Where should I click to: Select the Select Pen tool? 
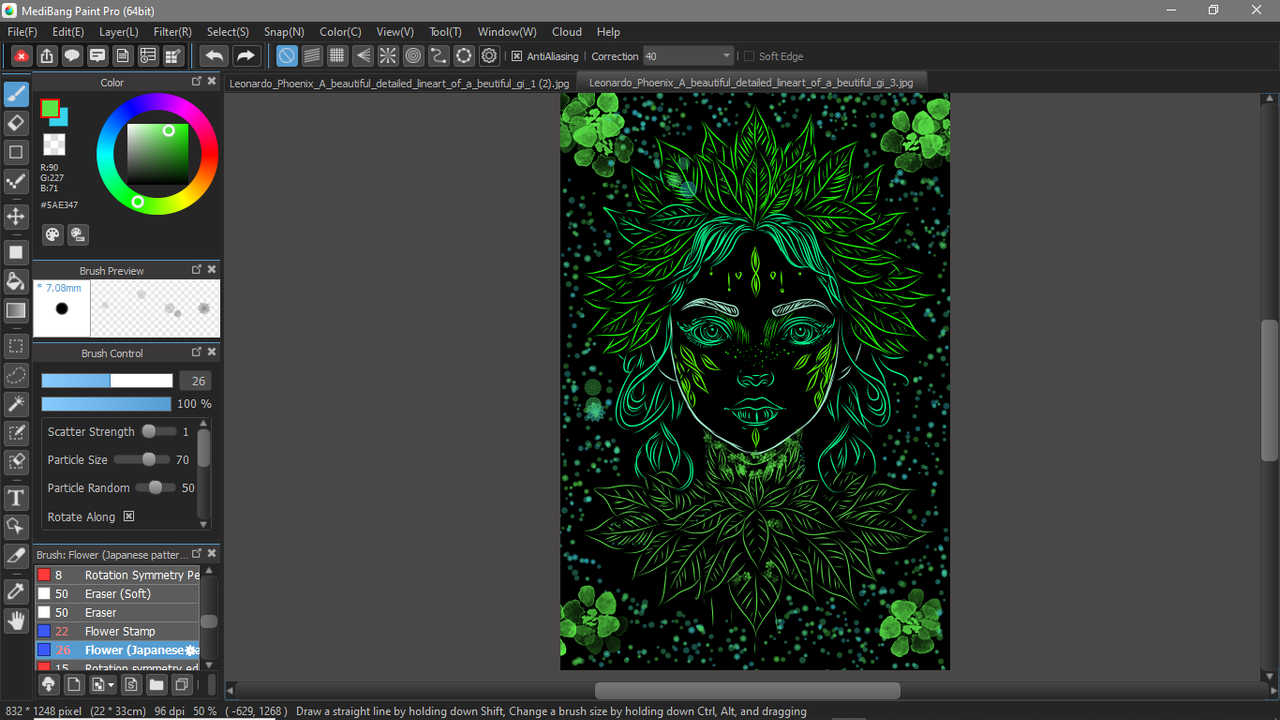click(16, 433)
